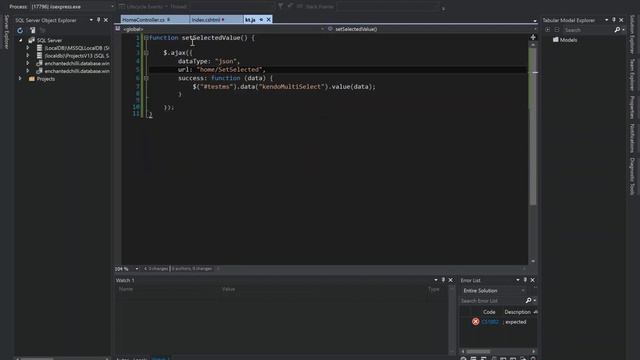This screenshot has height=360, width=640.
Task: Open the Team Explorer side tab
Action: coord(632,75)
